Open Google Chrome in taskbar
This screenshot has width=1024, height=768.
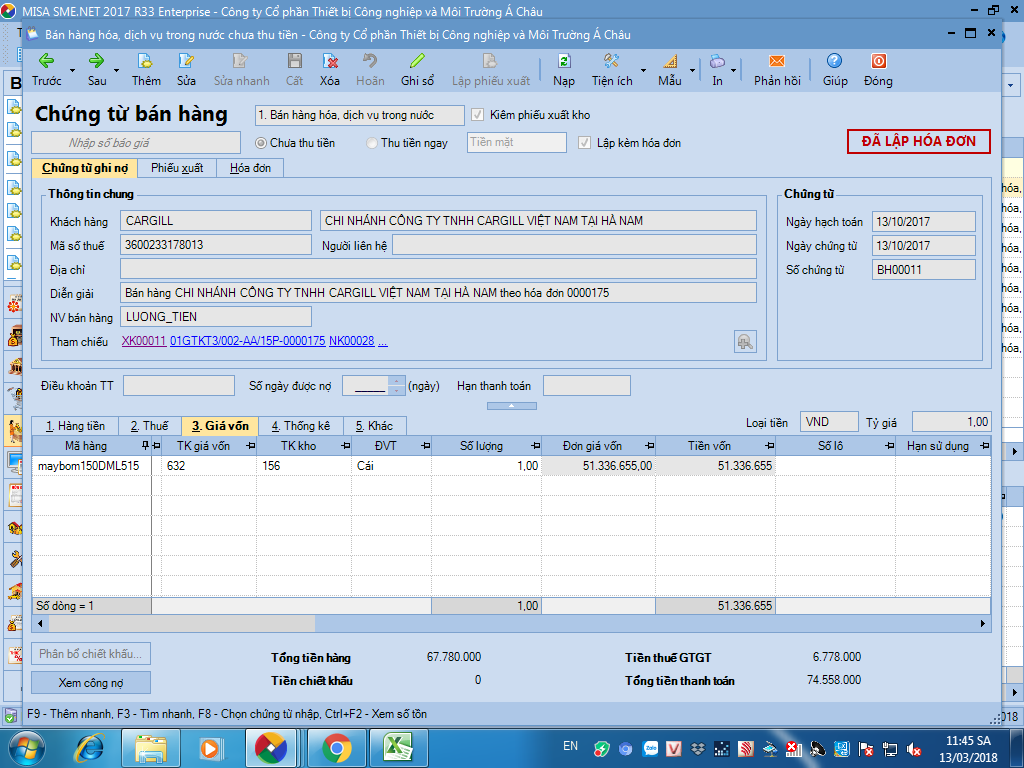(336, 748)
